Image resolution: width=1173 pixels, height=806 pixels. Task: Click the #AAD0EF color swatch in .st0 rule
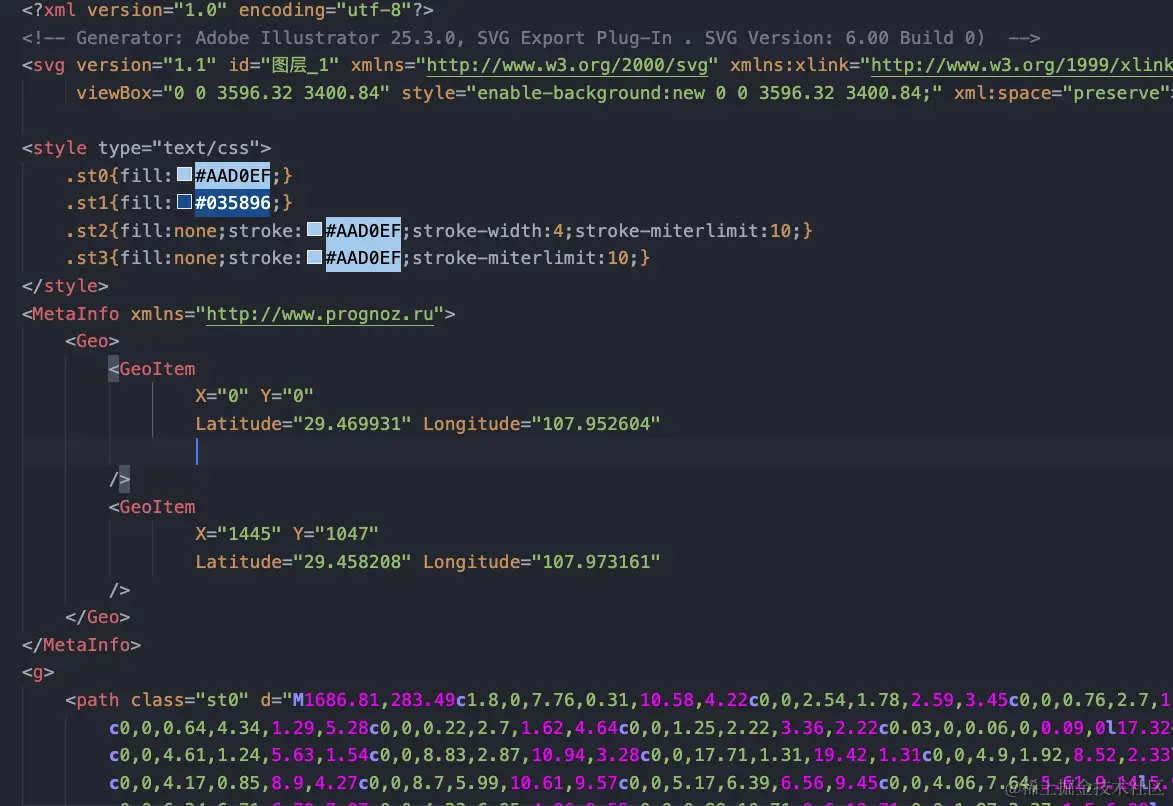click(184, 175)
